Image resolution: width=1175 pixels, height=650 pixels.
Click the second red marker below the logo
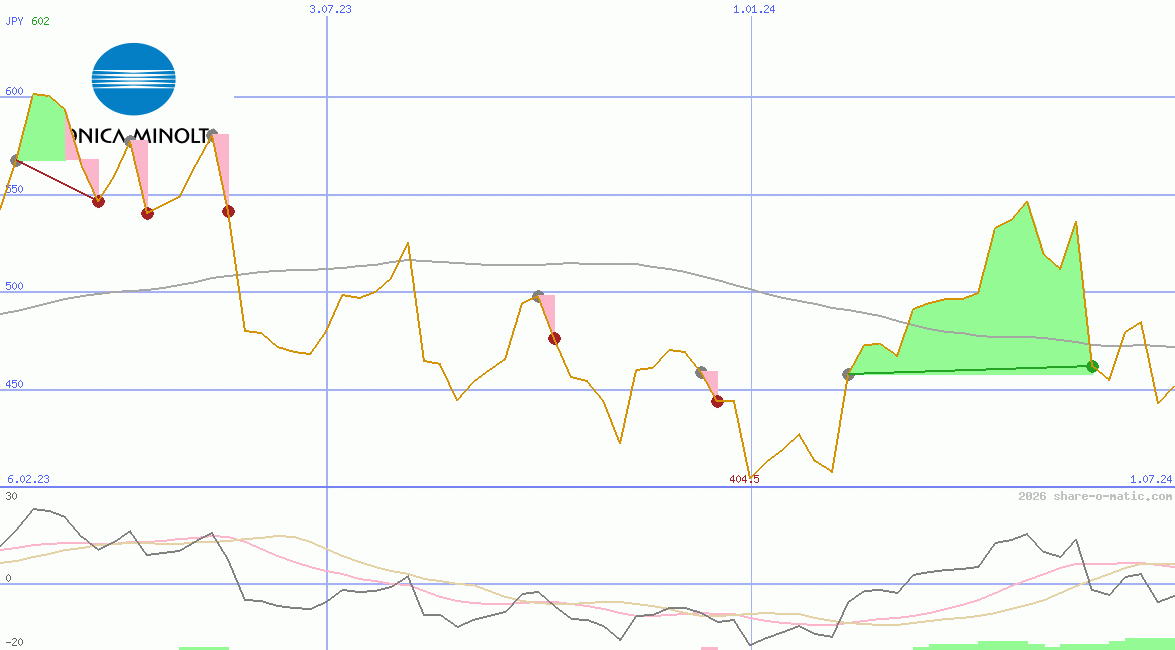pyautogui.click(x=148, y=213)
